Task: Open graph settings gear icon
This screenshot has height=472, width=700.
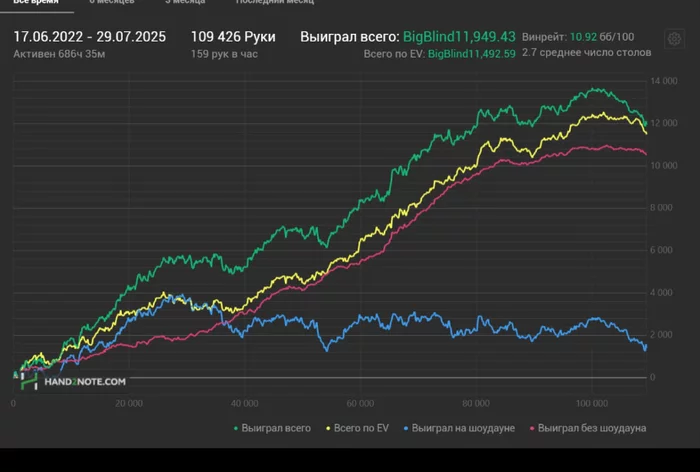Action: click(674, 39)
